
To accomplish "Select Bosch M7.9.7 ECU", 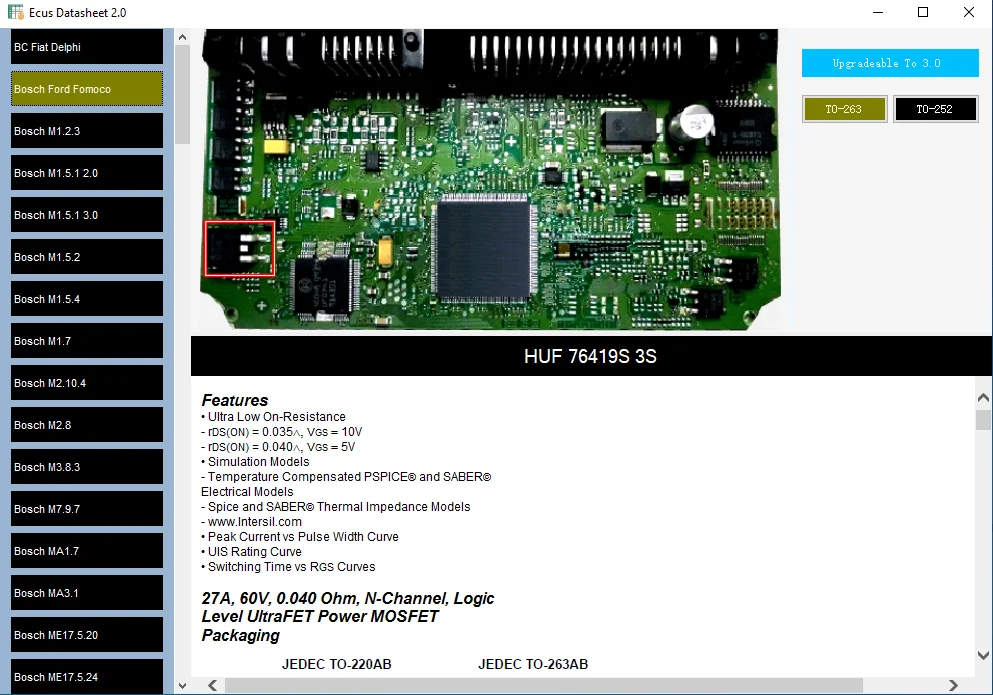I will click(x=87, y=509).
